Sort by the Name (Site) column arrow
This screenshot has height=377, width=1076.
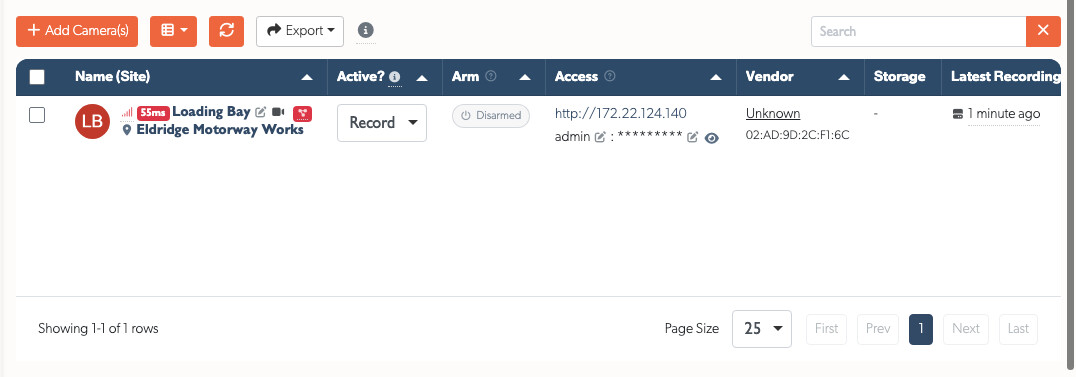click(307, 78)
